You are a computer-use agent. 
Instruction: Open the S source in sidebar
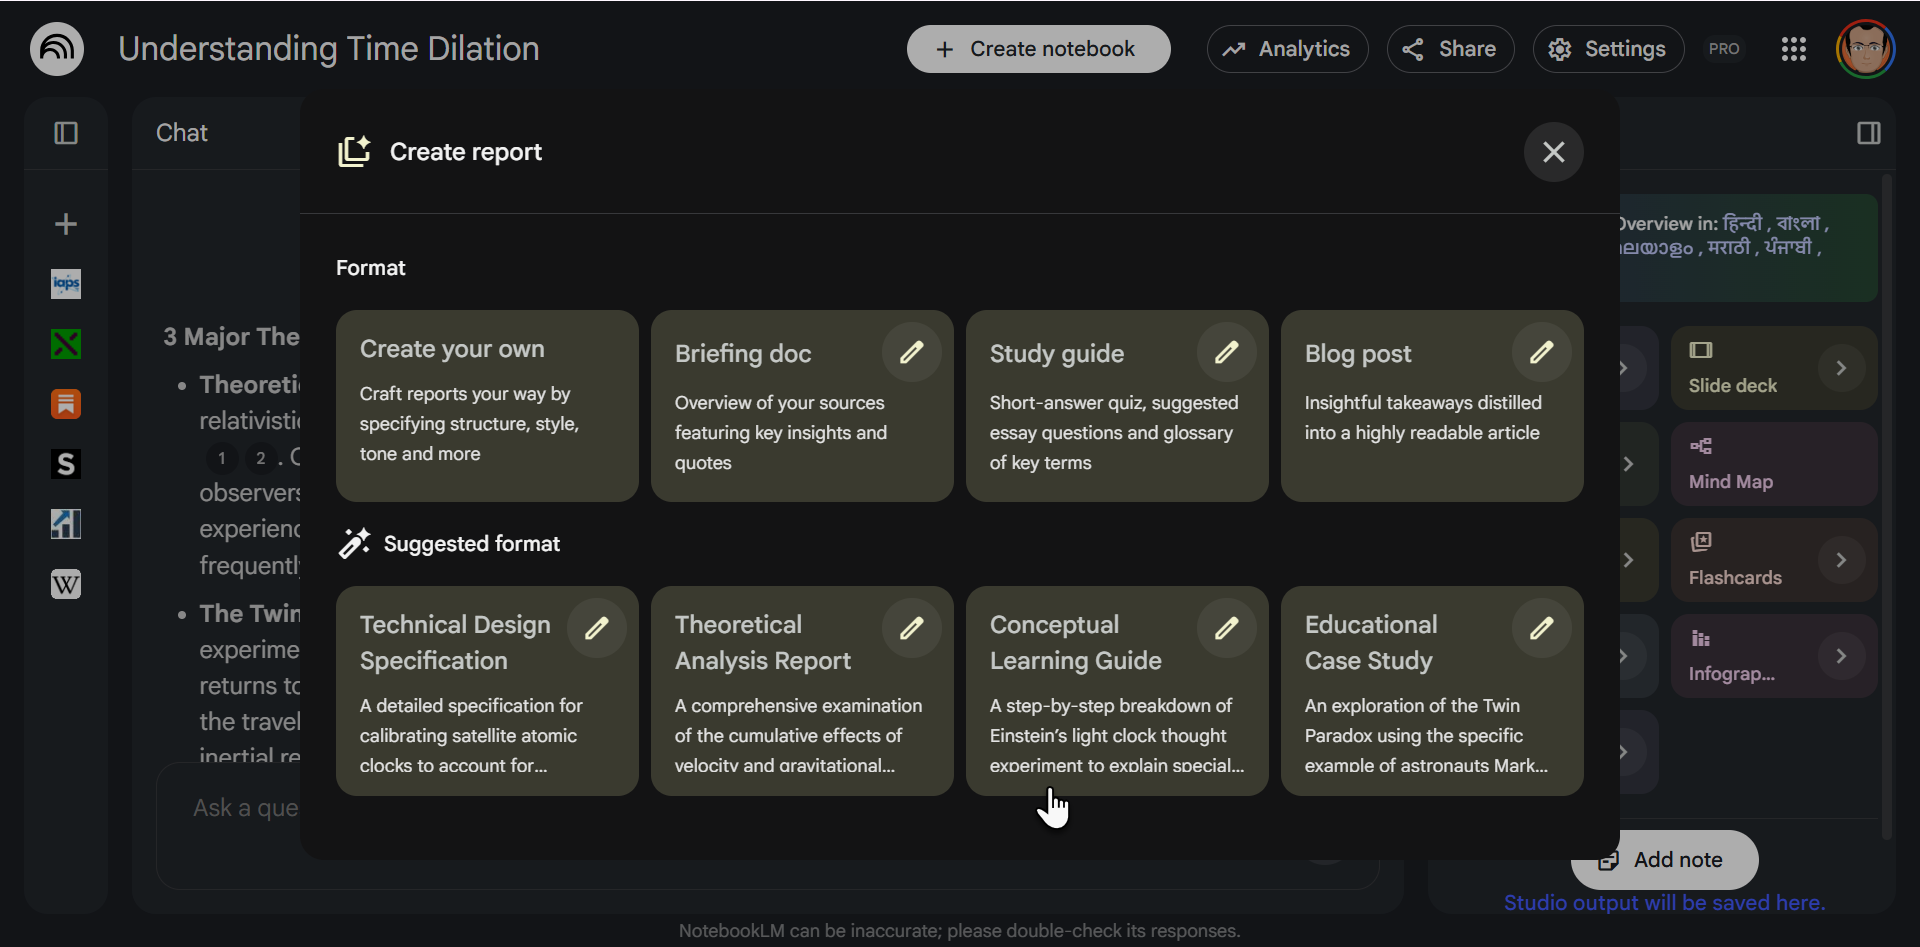[66, 464]
